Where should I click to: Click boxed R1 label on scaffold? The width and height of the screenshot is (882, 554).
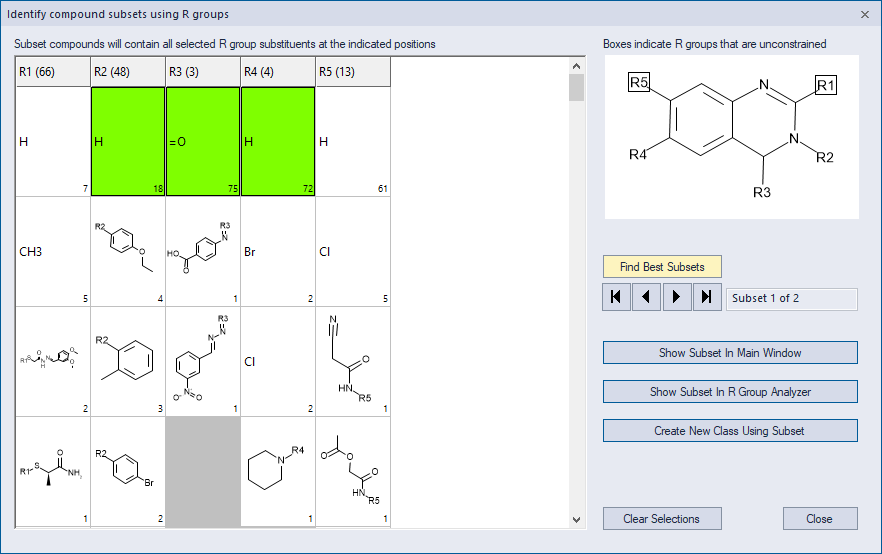pyautogui.click(x=826, y=85)
